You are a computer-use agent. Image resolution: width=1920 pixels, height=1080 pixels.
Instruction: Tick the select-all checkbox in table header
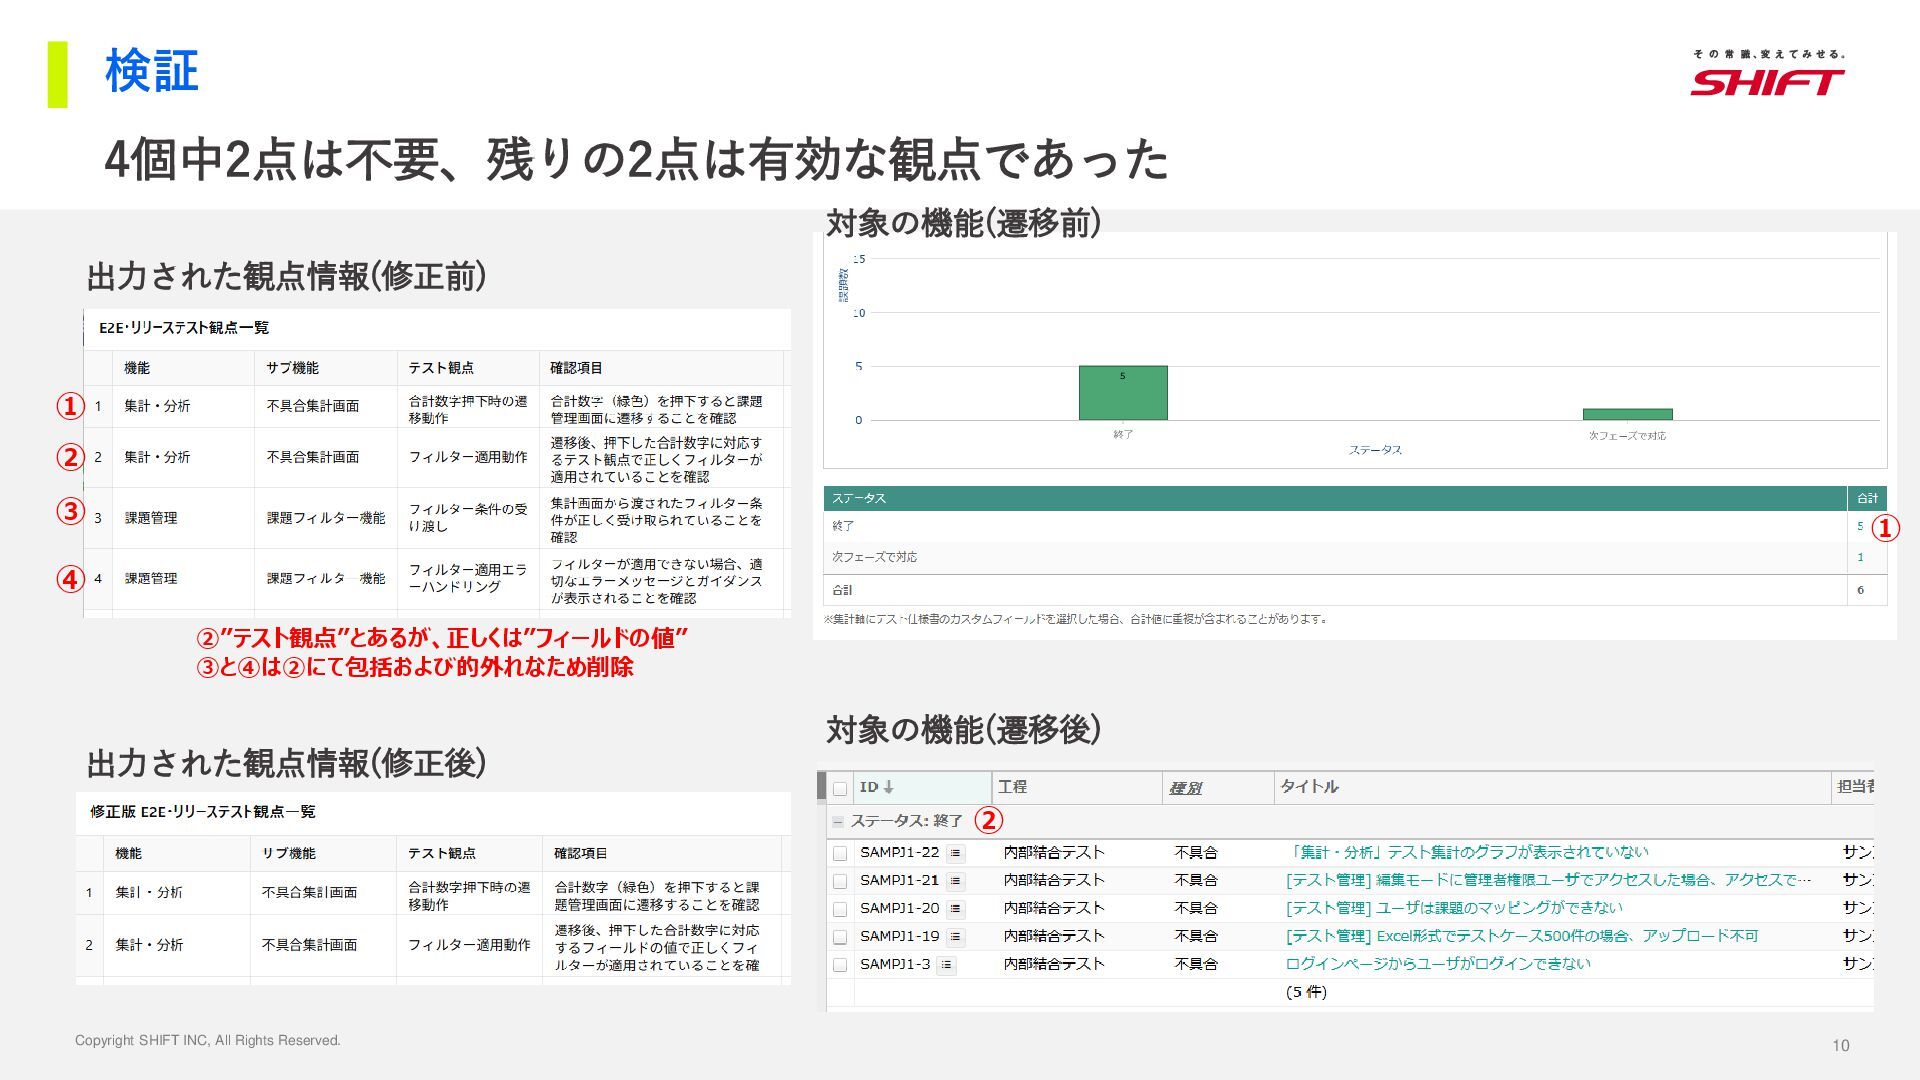pos(840,788)
